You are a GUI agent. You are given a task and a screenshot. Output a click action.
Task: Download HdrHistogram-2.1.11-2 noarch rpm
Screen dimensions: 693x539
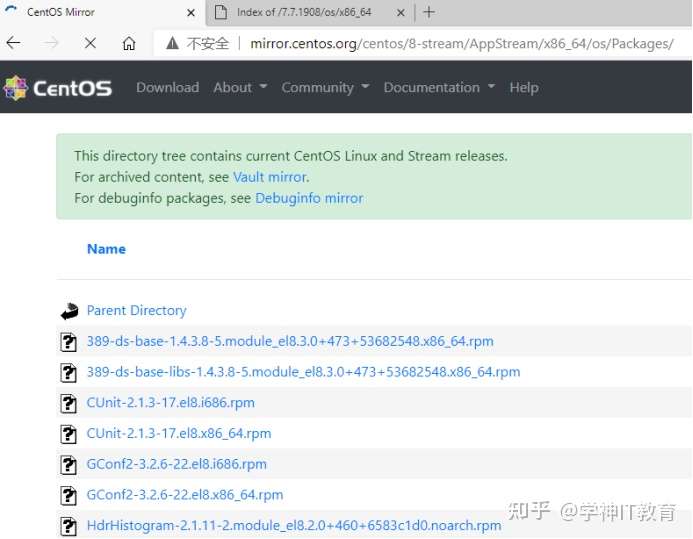tap(294, 526)
